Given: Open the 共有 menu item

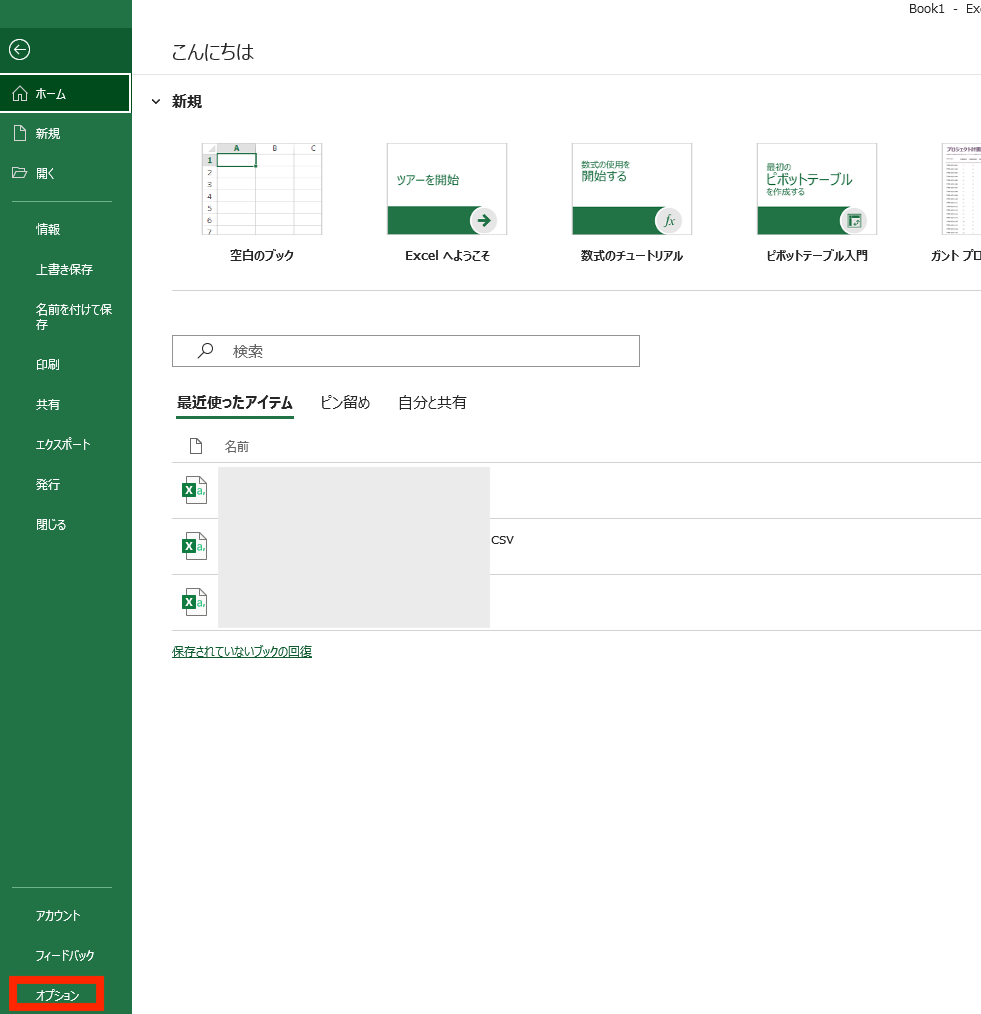Looking at the screenshot, I should pos(48,404).
